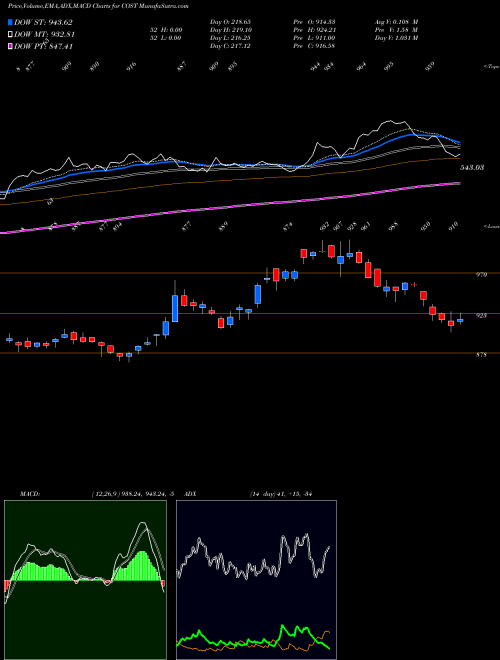Click the Day V: 1.031 M value
500x660 pixels.
[396, 38]
